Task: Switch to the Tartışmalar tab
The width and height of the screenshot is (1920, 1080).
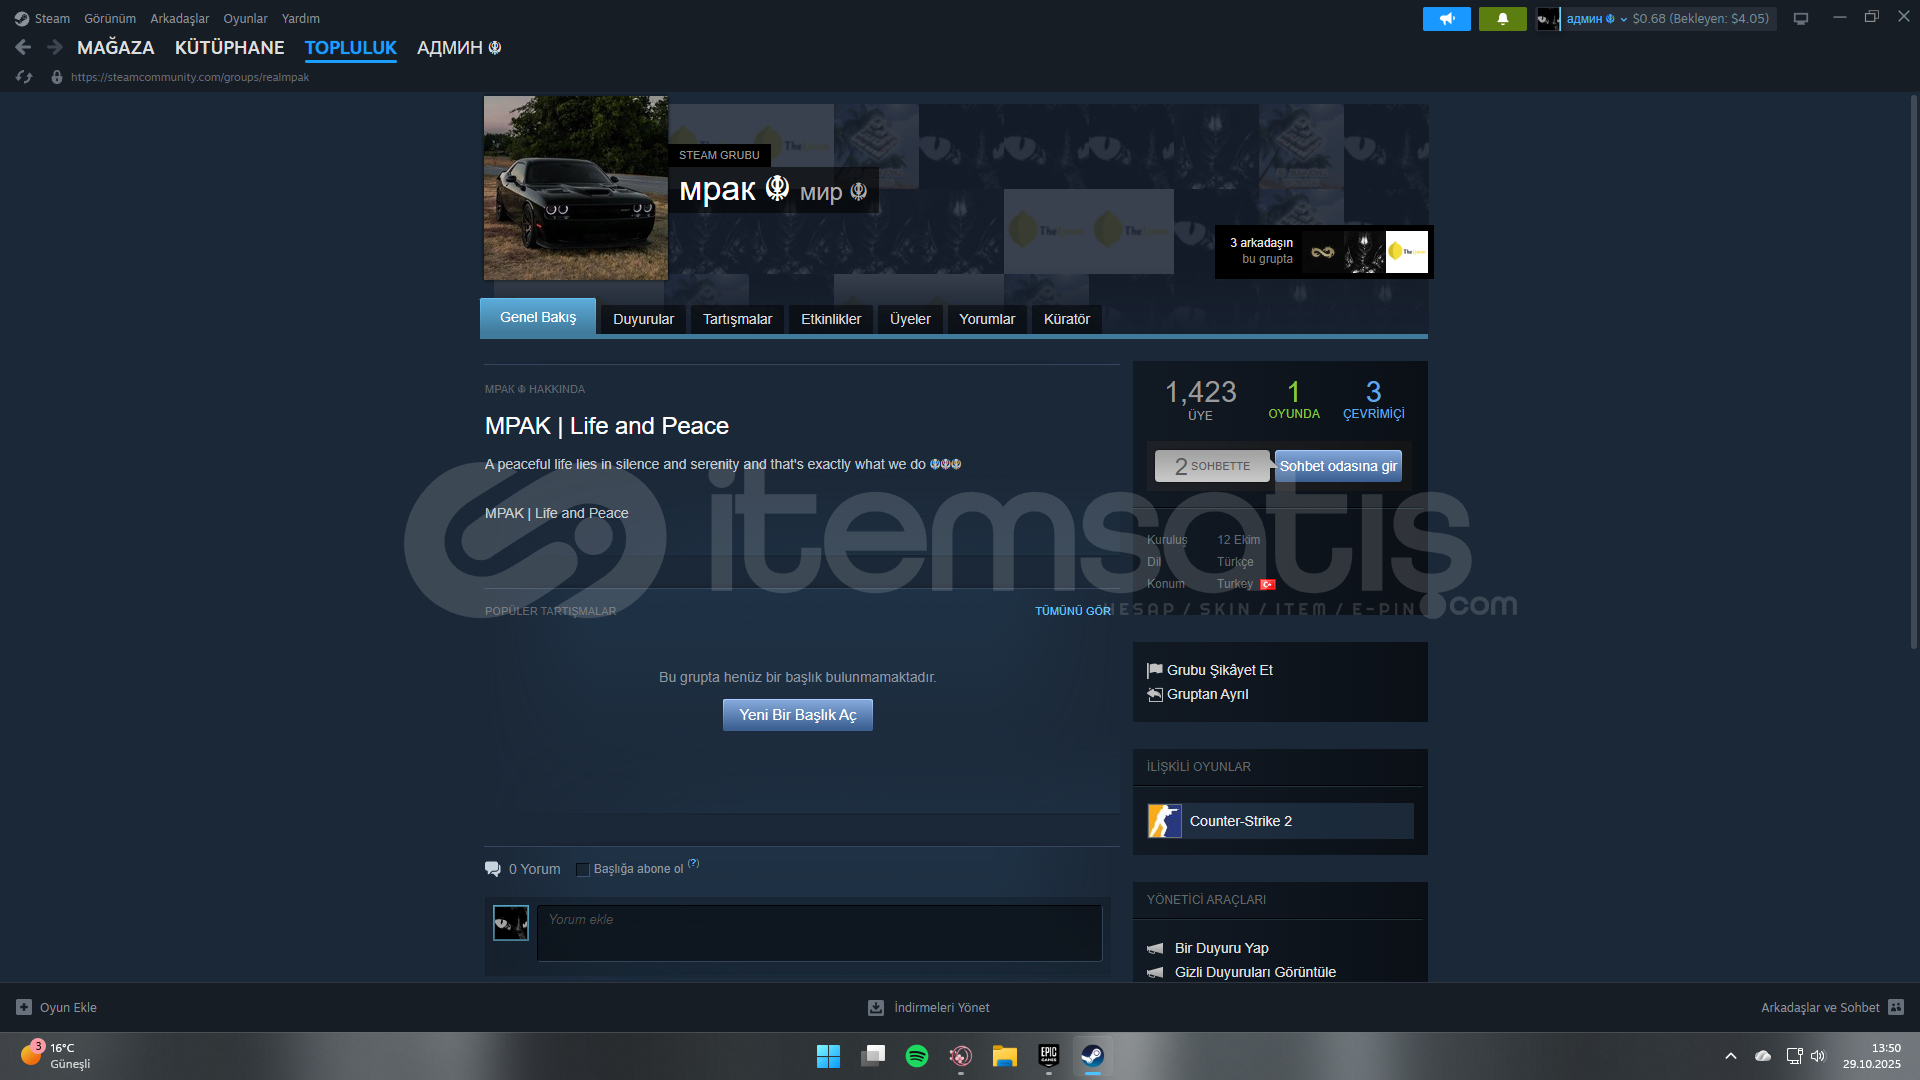Action: coord(737,319)
